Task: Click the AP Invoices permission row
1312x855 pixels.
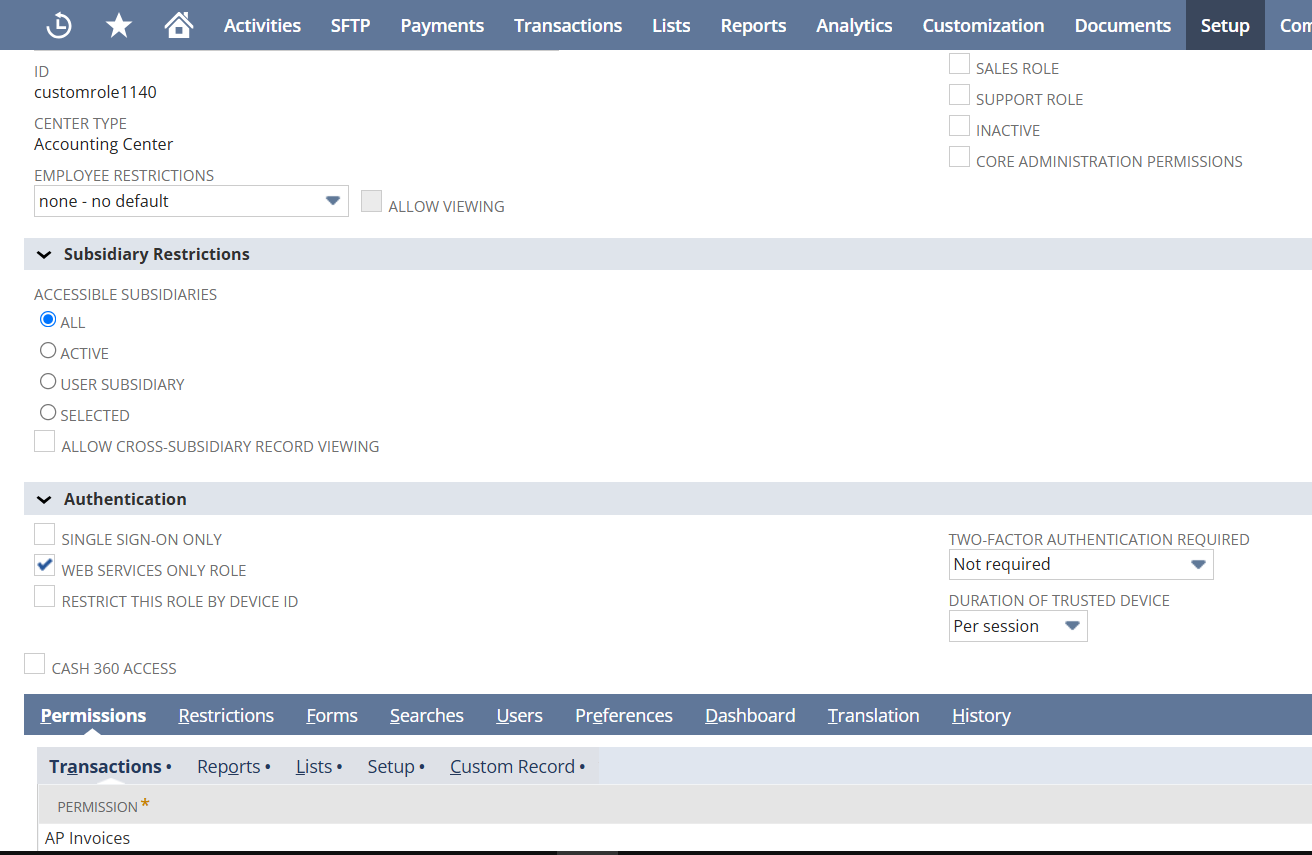Action: (88, 838)
